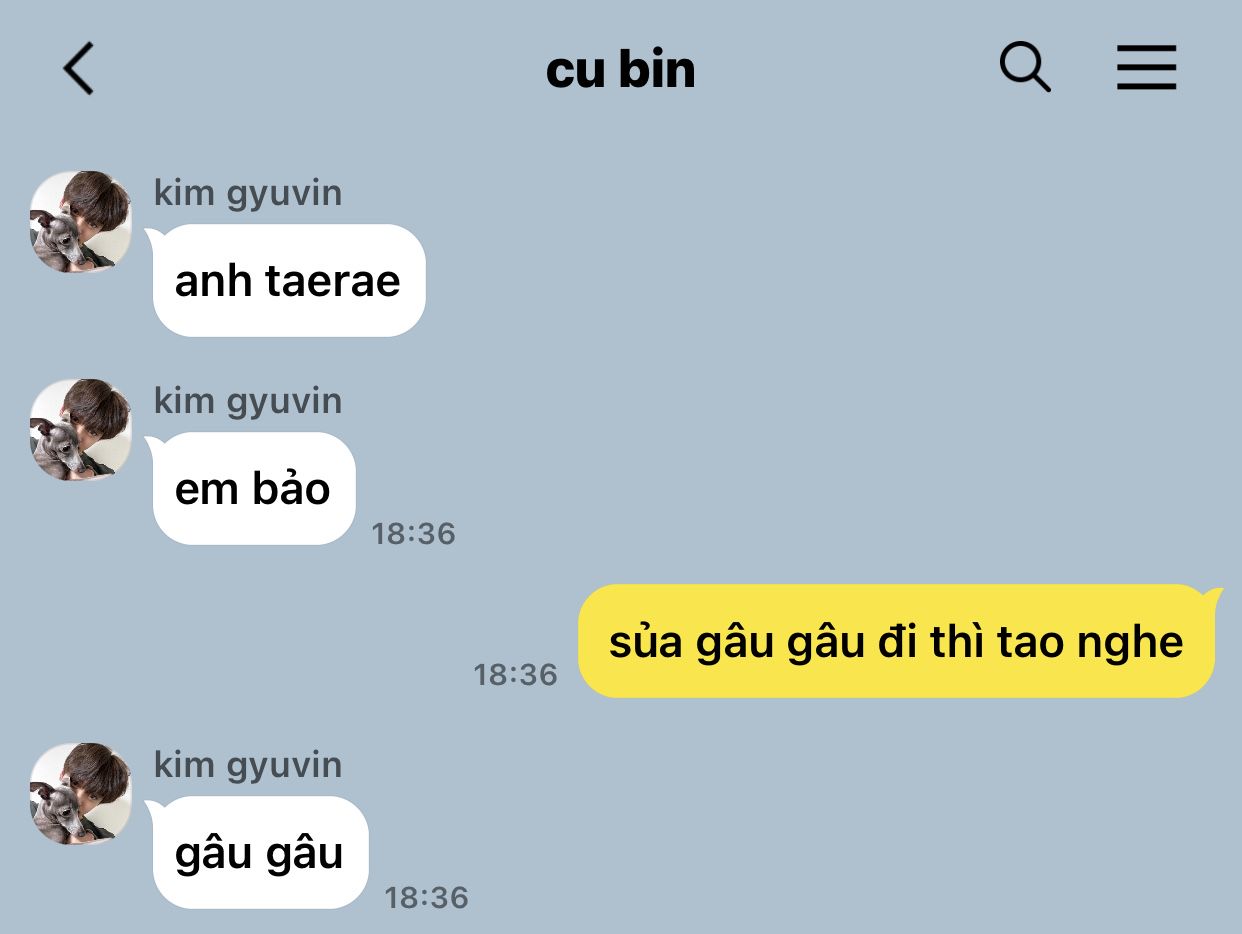
Task: Click the 18:36 timestamp beside "gâu gâu"
Action: (427, 898)
